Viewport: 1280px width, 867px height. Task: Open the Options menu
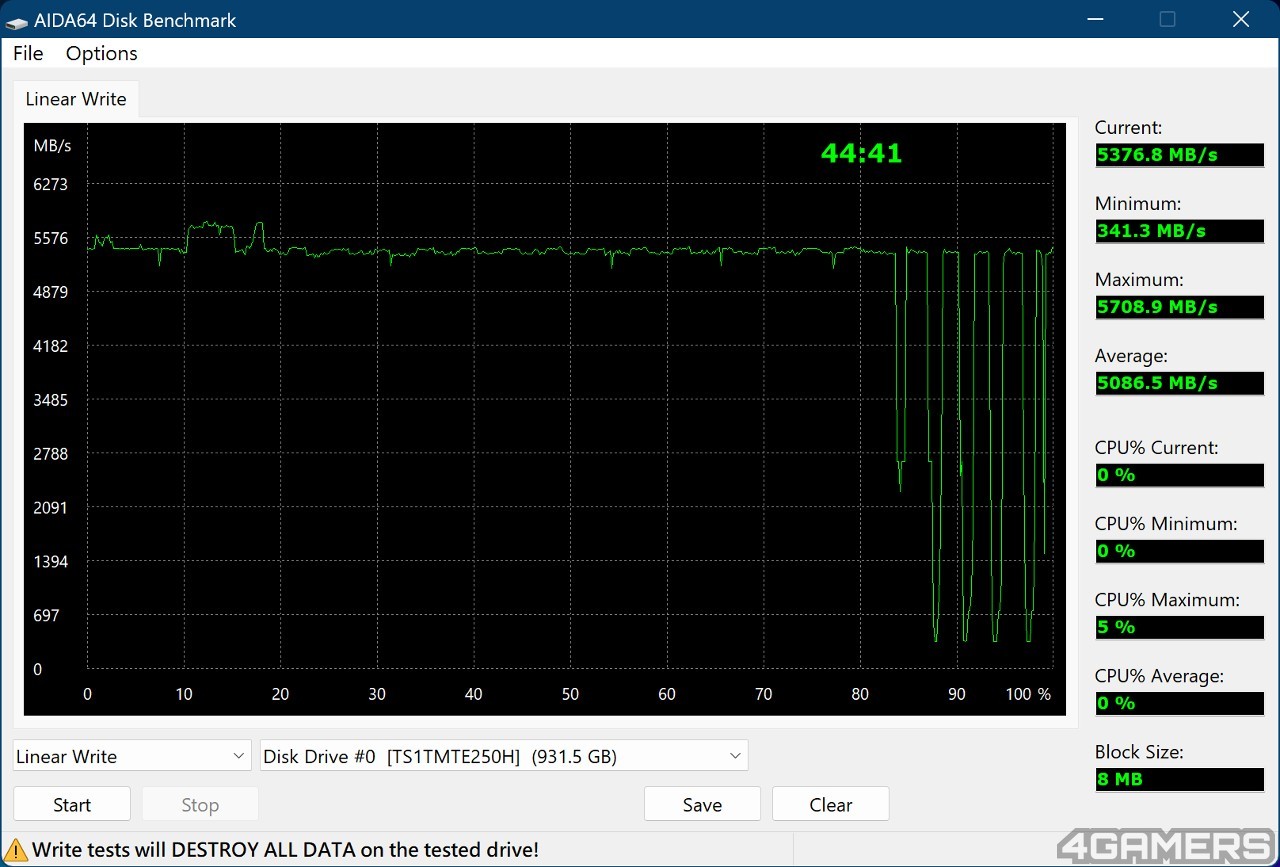click(102, 53)
